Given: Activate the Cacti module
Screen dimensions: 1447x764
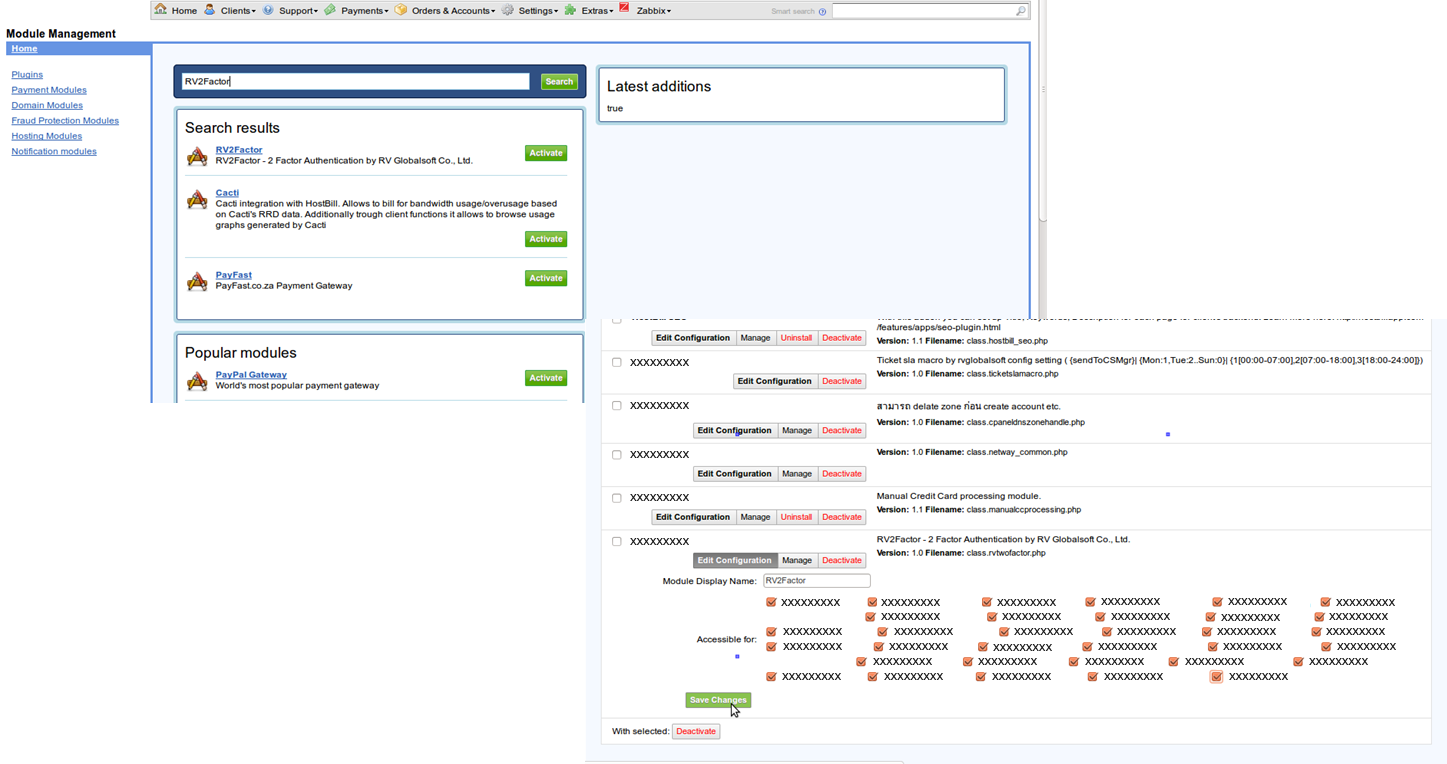Looking at the screenshot, I should point(546,239).
